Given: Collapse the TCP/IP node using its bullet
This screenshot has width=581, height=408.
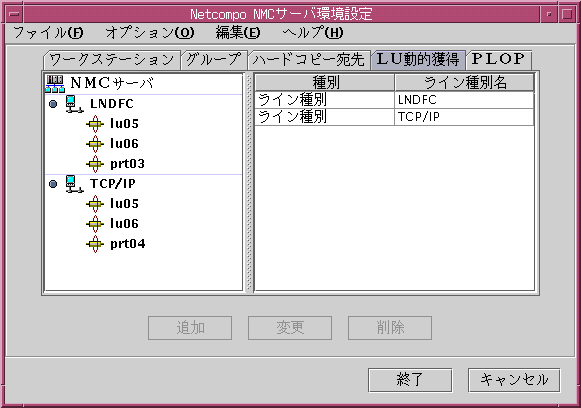Looking at the screenshot, I should pyautogui.click(x=53, y=184).
